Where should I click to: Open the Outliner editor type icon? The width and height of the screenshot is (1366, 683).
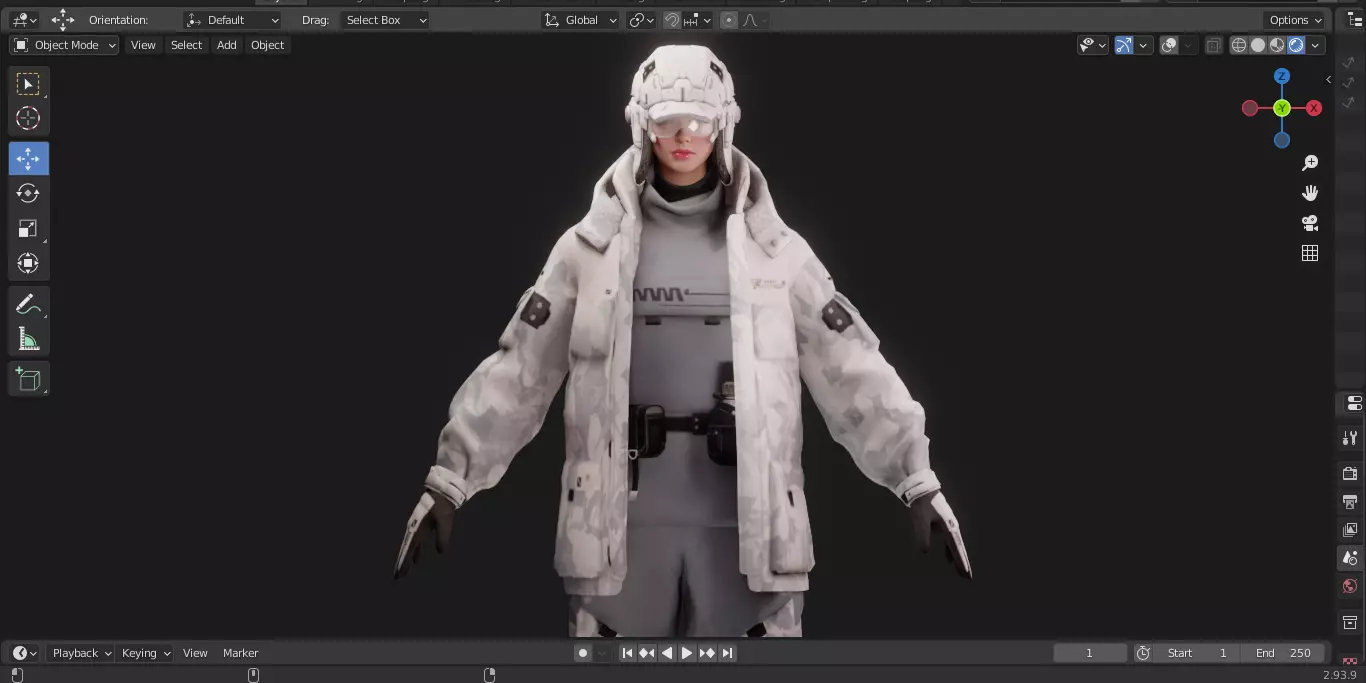point(1355,19)
